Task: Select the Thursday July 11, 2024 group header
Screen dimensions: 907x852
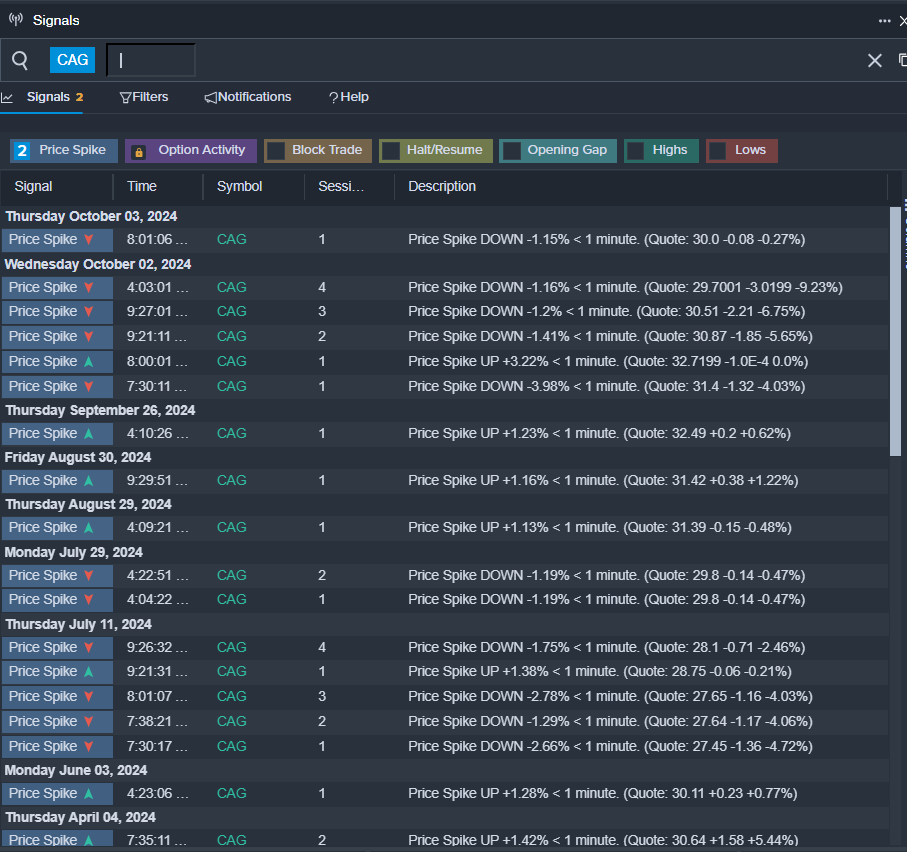Action: click(x=79, y=624)
